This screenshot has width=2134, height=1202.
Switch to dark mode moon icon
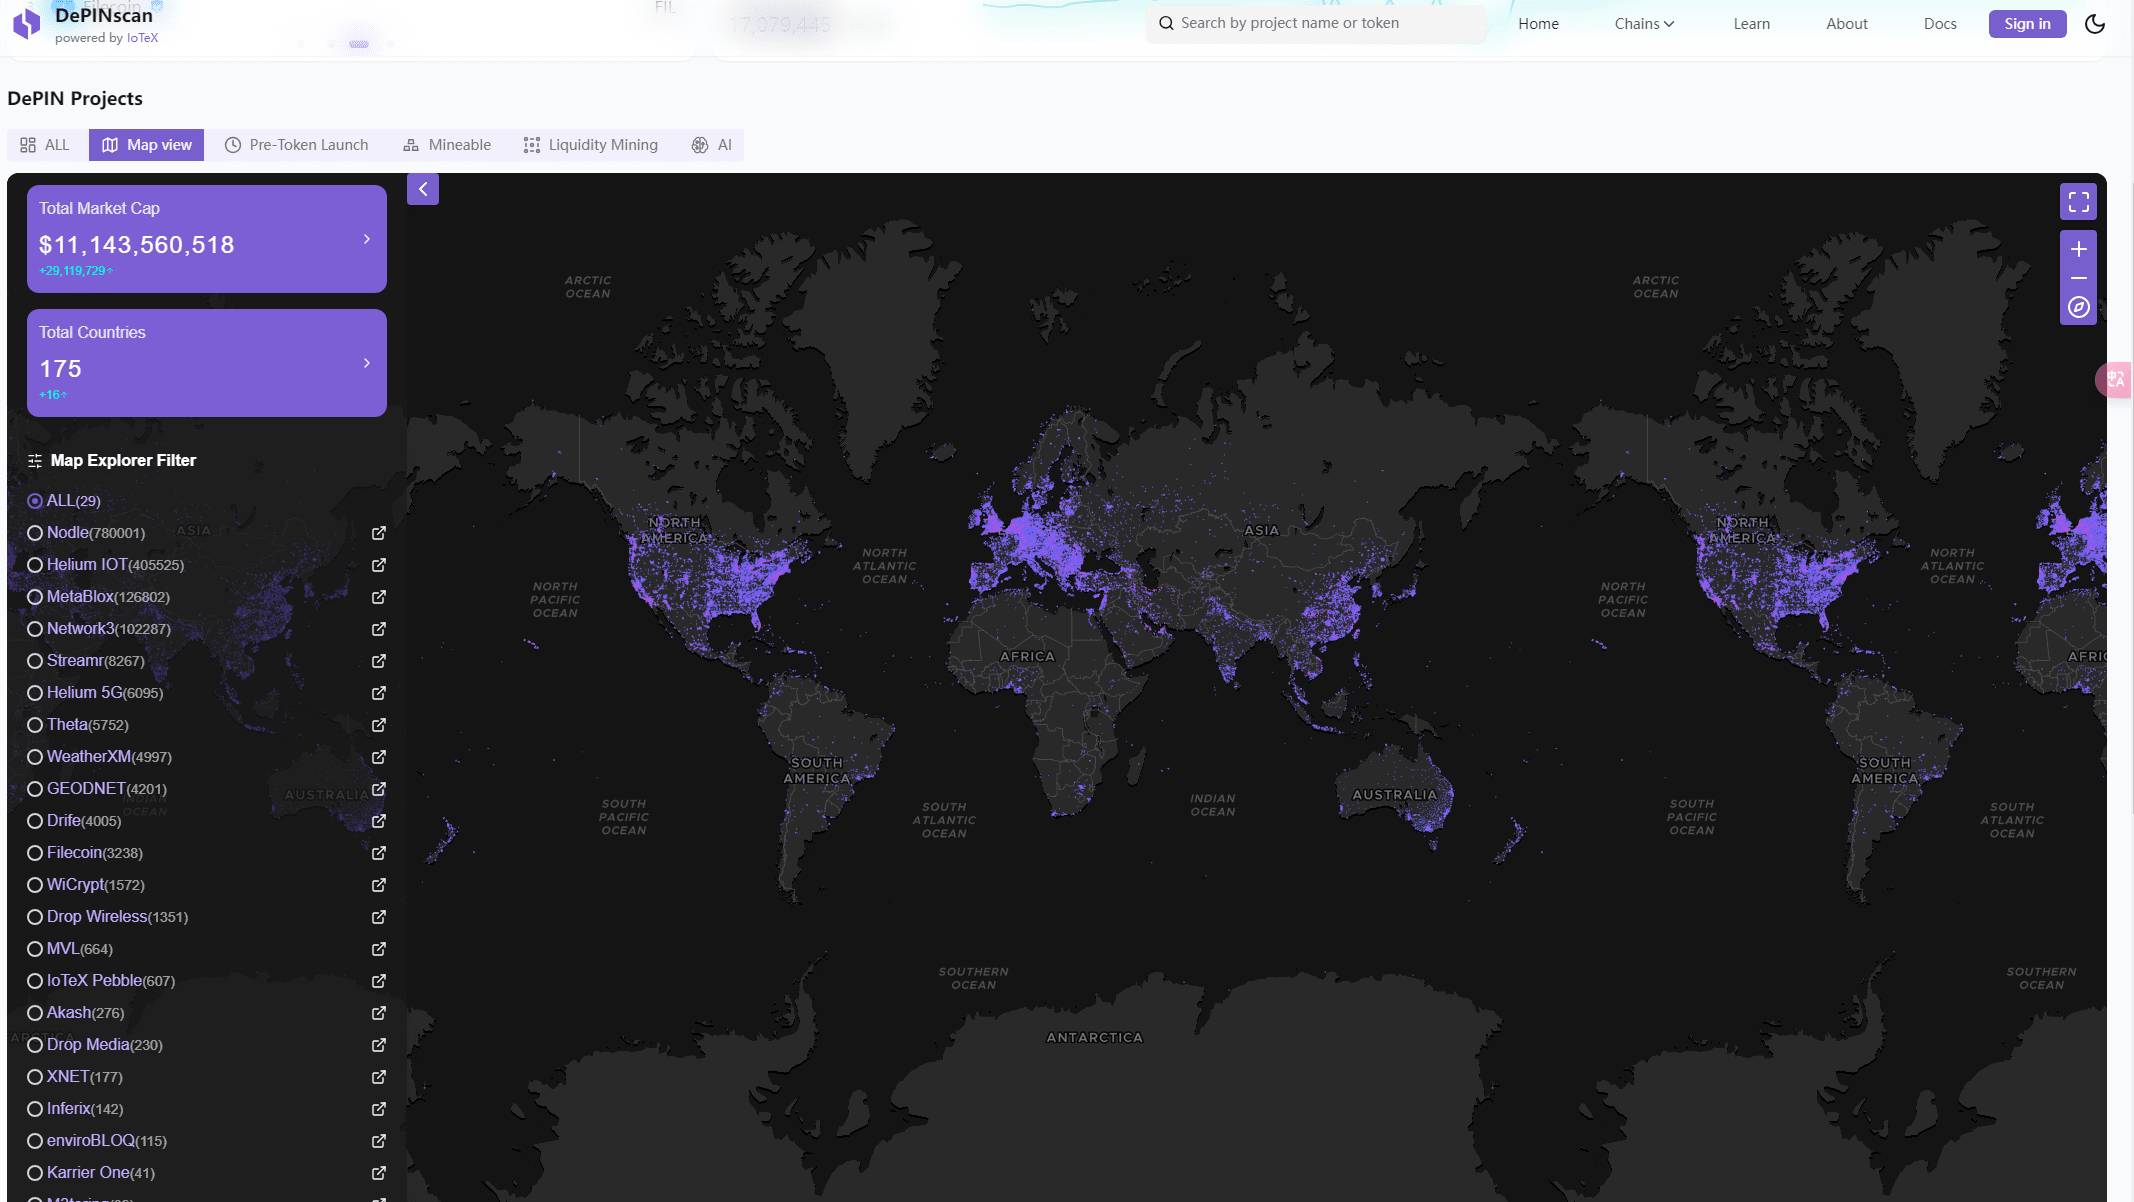(2095, 24)
